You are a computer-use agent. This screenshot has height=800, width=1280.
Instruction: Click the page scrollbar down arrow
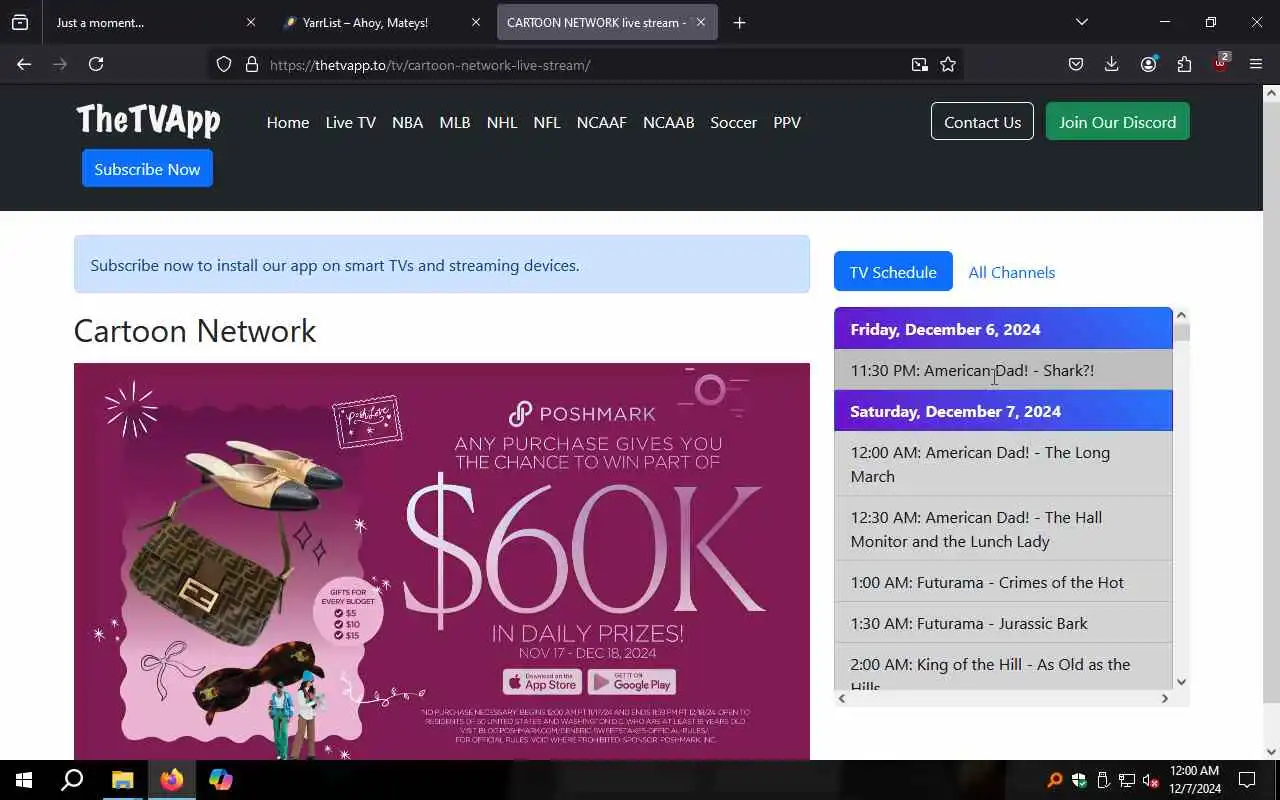tap(1271, 752)
